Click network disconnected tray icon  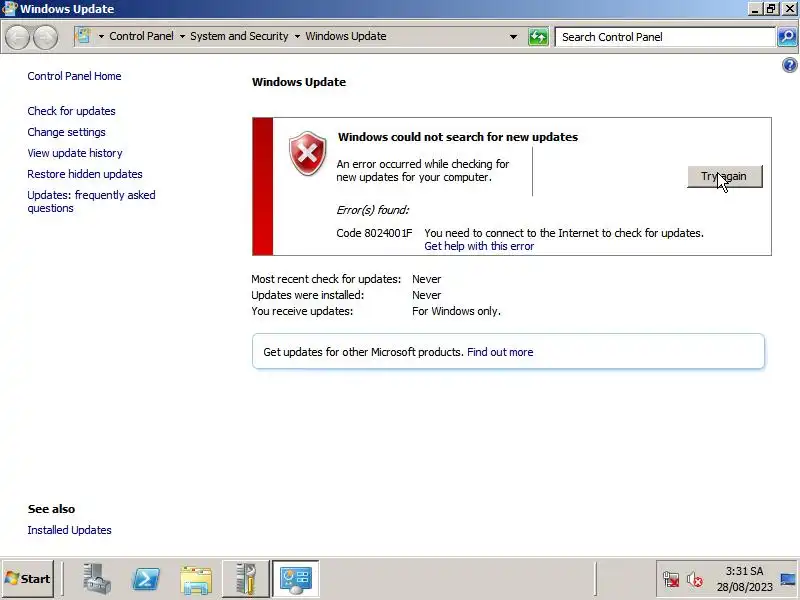(x=671, y=580)
